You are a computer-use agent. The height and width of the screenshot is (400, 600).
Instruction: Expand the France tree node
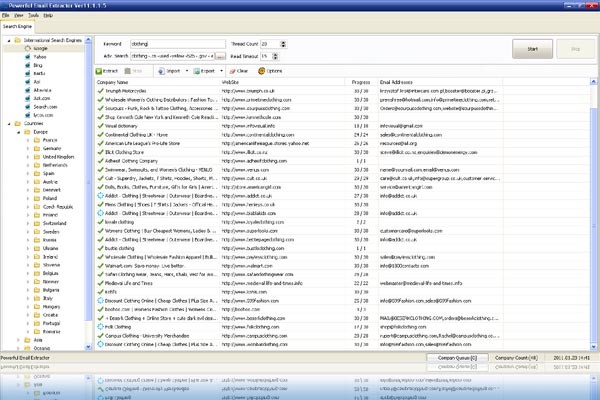(x=28, y=140)
